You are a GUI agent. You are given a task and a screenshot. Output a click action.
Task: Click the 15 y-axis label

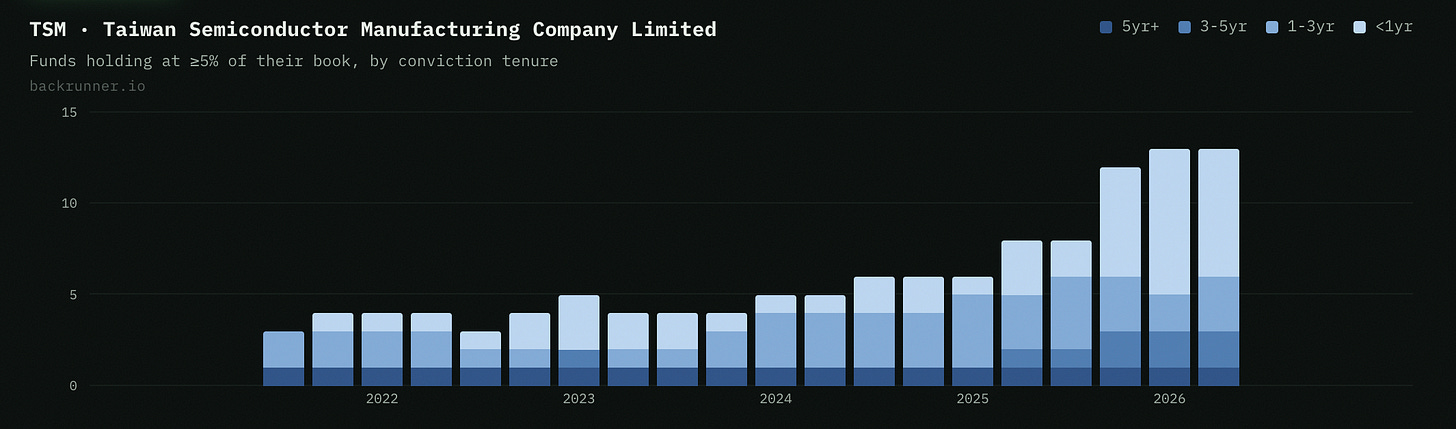pos(69,112)
